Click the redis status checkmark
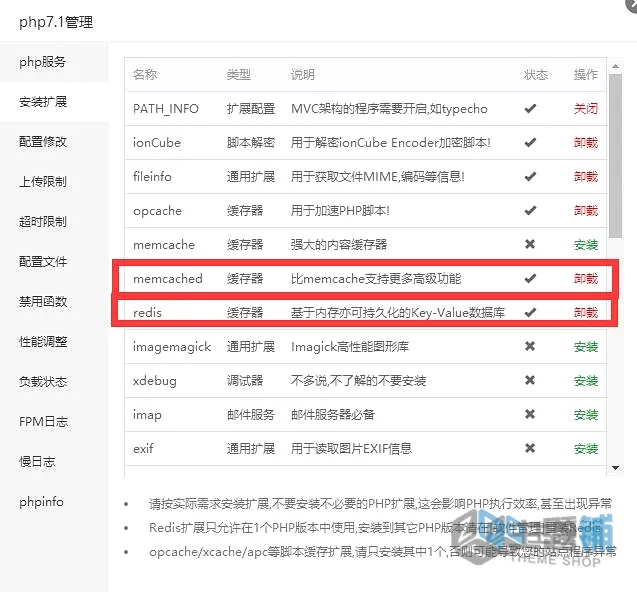The image size is (637, 592). coord(530,312)
